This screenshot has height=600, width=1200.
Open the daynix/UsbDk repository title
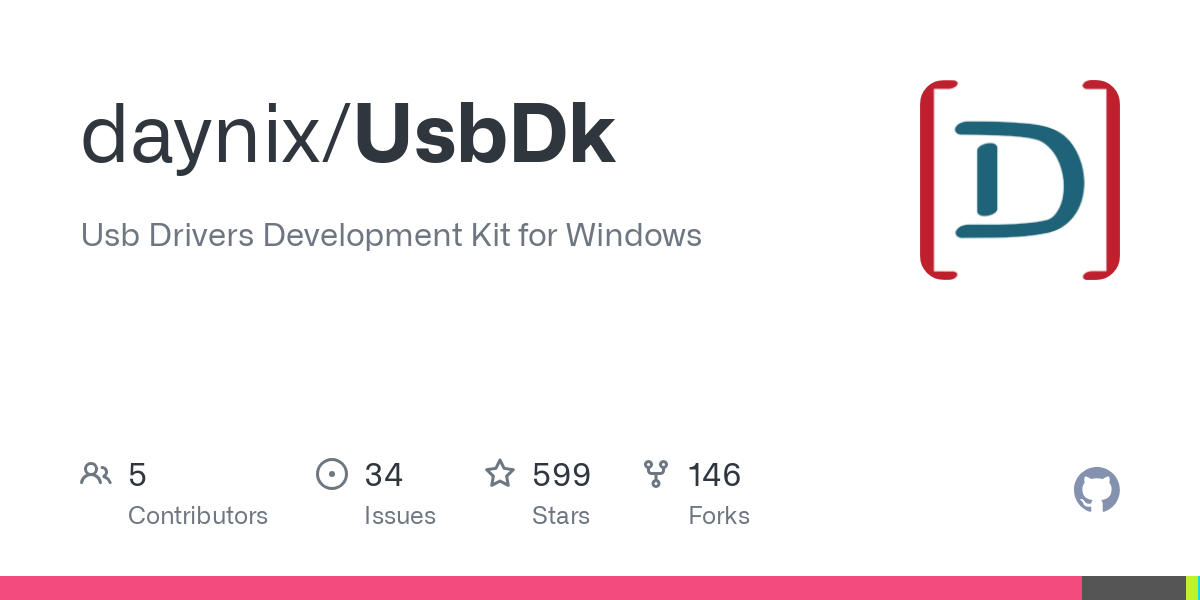click(x=348, y=137)
